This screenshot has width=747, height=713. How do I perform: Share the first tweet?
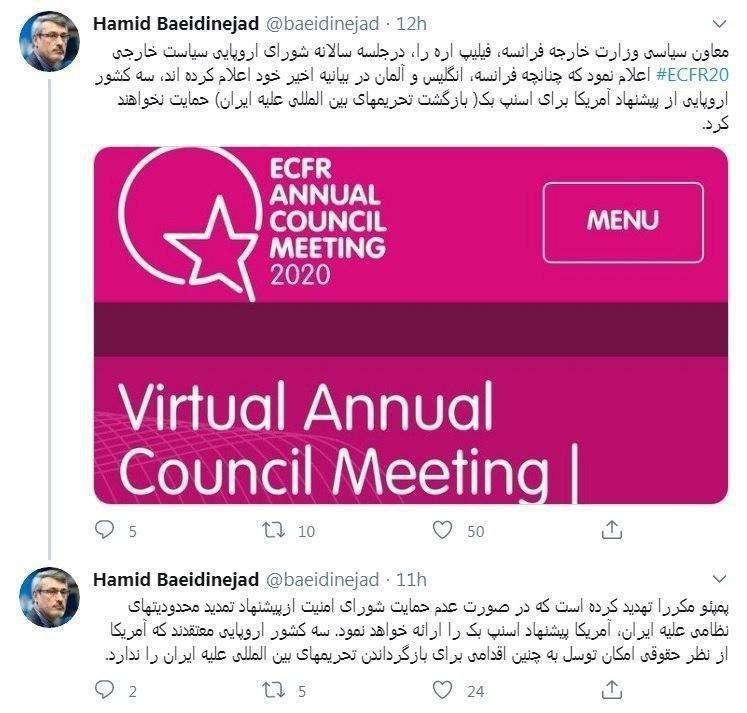[612, 530]
